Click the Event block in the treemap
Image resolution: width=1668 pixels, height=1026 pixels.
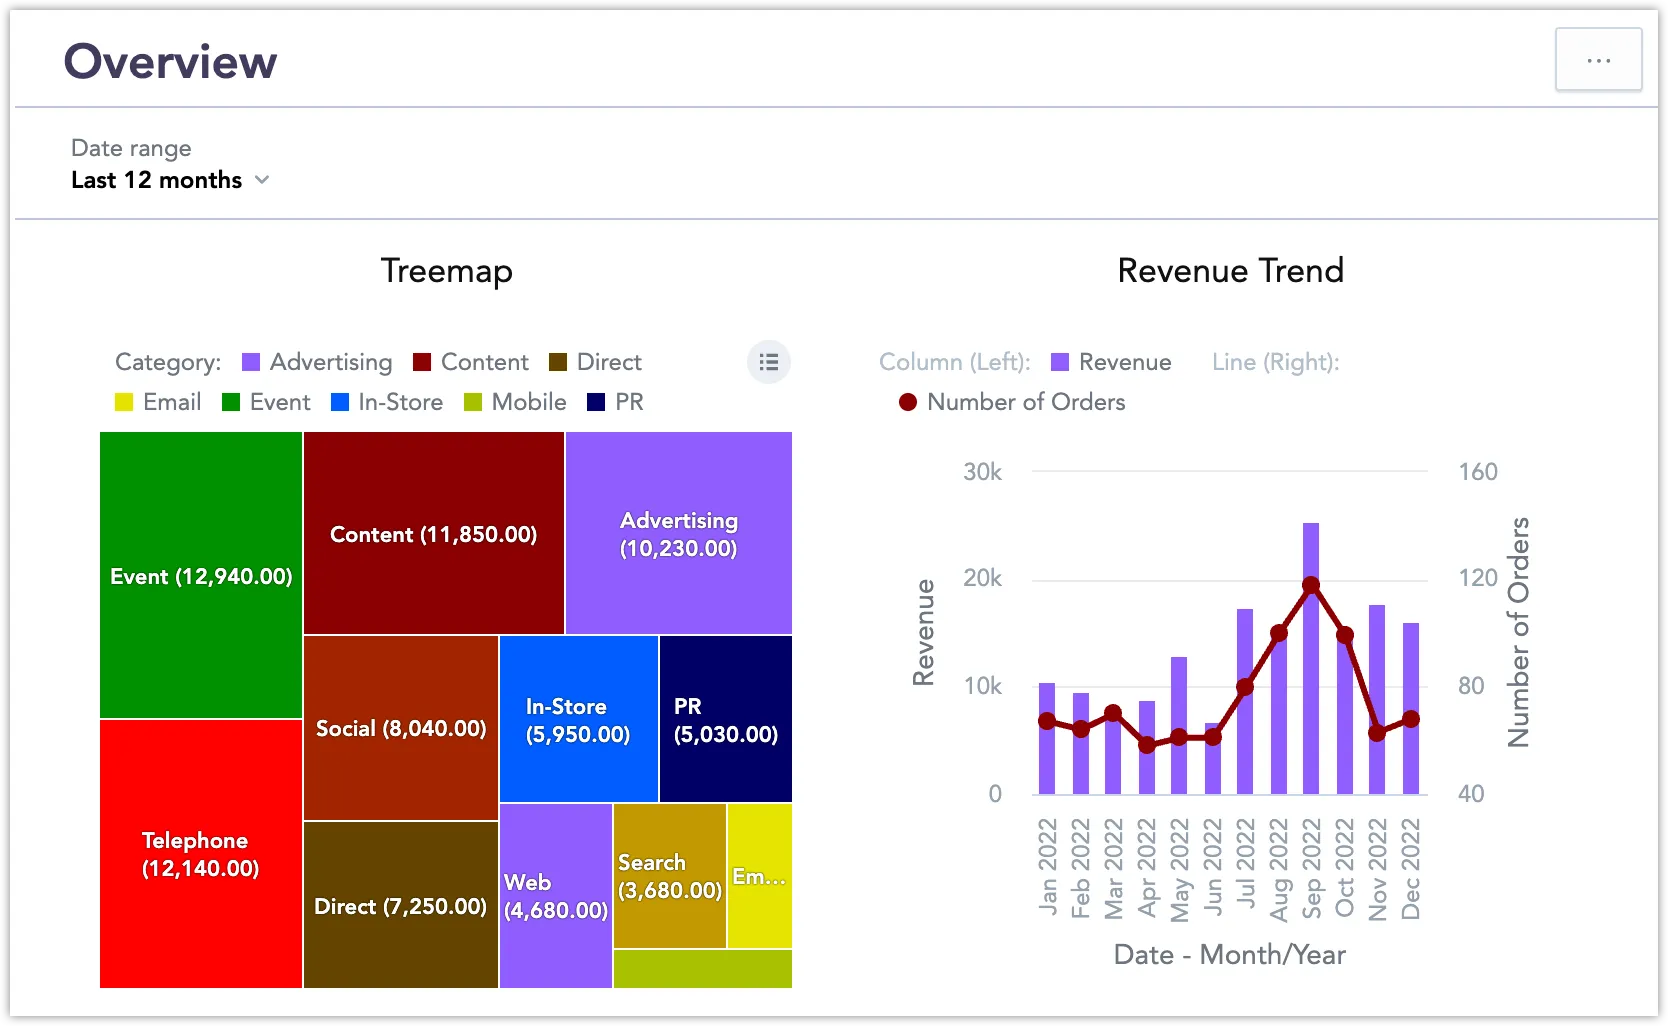pyautogui.click(x=199, y=575)
